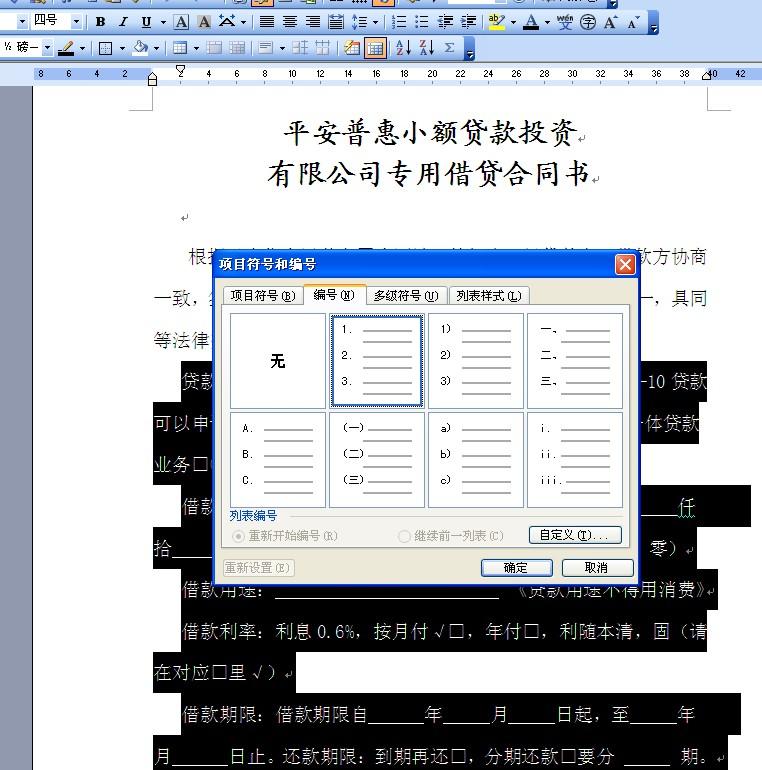762x770 pixels.
Task: Click the enclosed character icon
Action: point(588,22)
